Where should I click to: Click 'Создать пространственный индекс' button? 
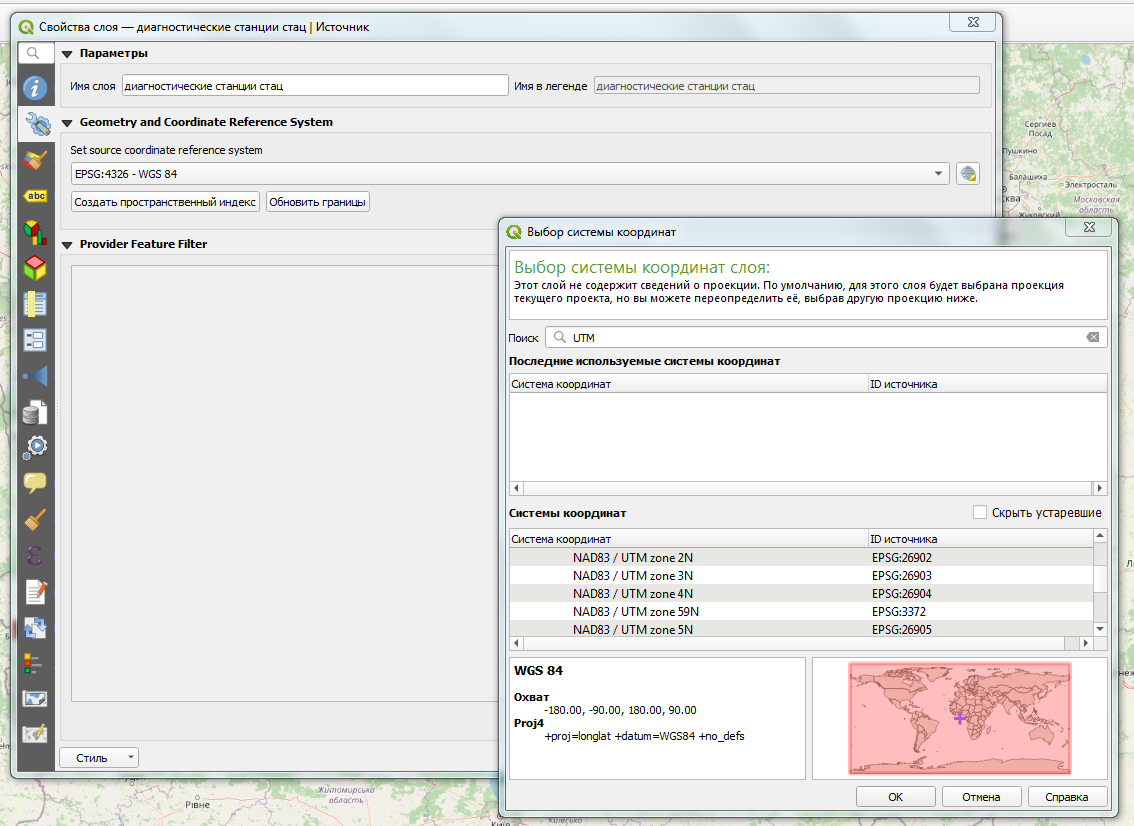click(165, 202)
